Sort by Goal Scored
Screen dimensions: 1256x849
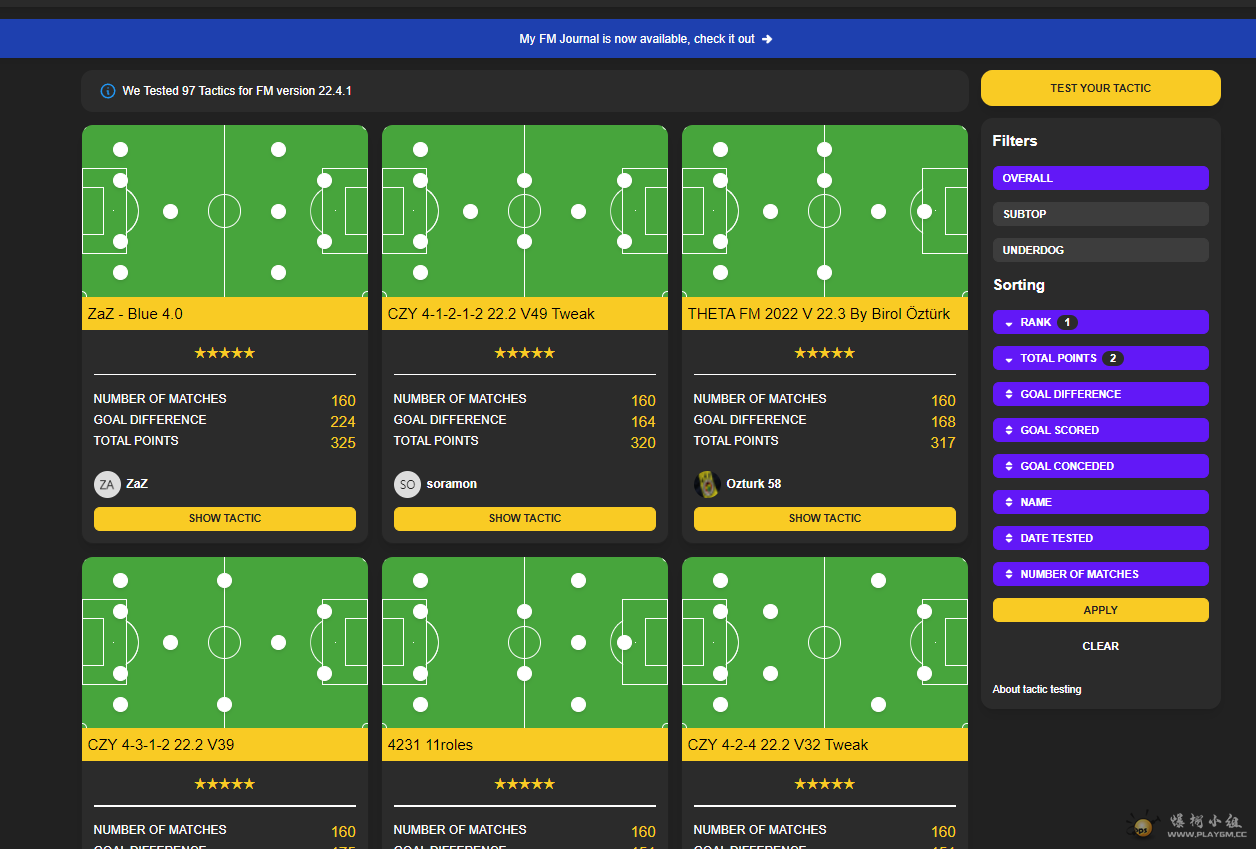pyautogui.click(x=1100, y=430)
